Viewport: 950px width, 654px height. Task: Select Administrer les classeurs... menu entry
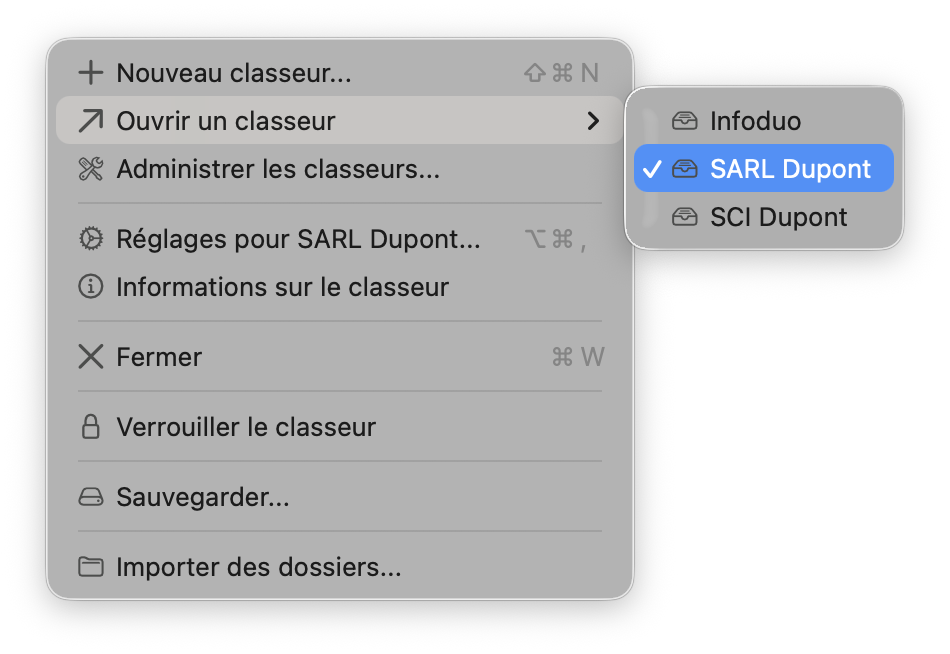(278, 169)
